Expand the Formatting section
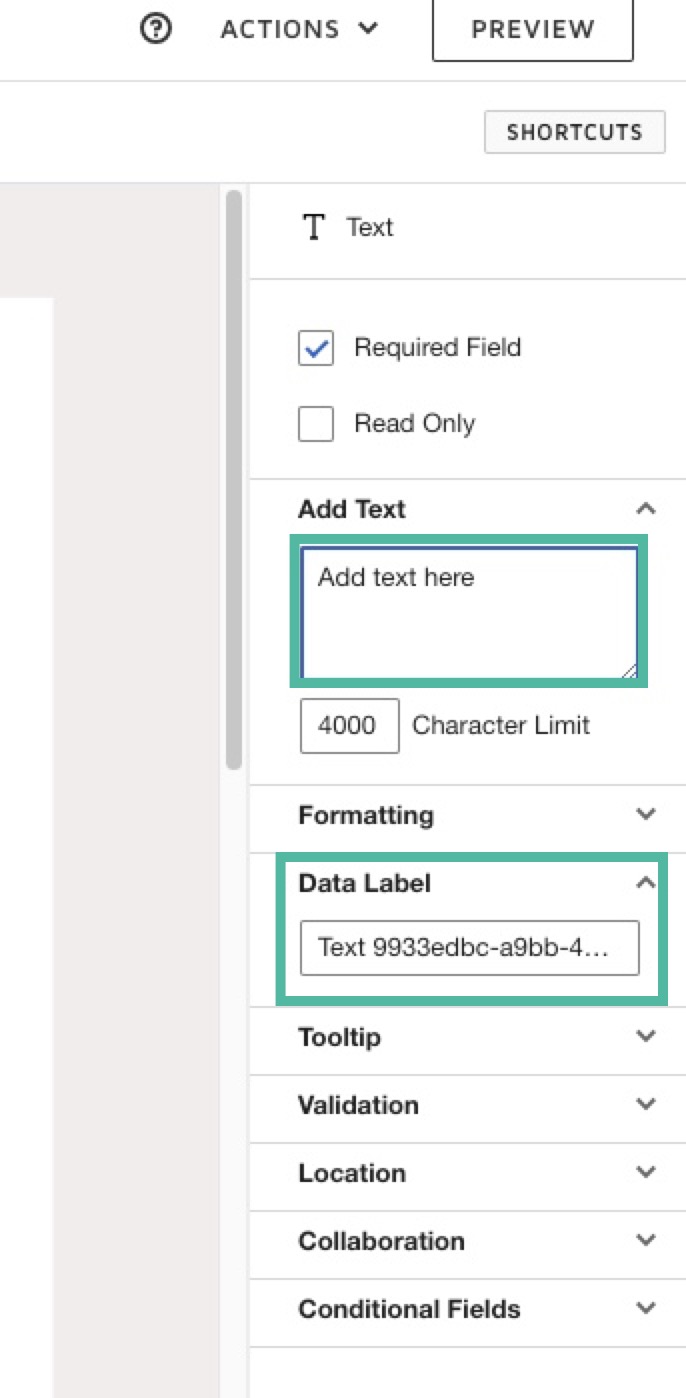This screenshot has height=1398, width=686. [x=646, y=815]
